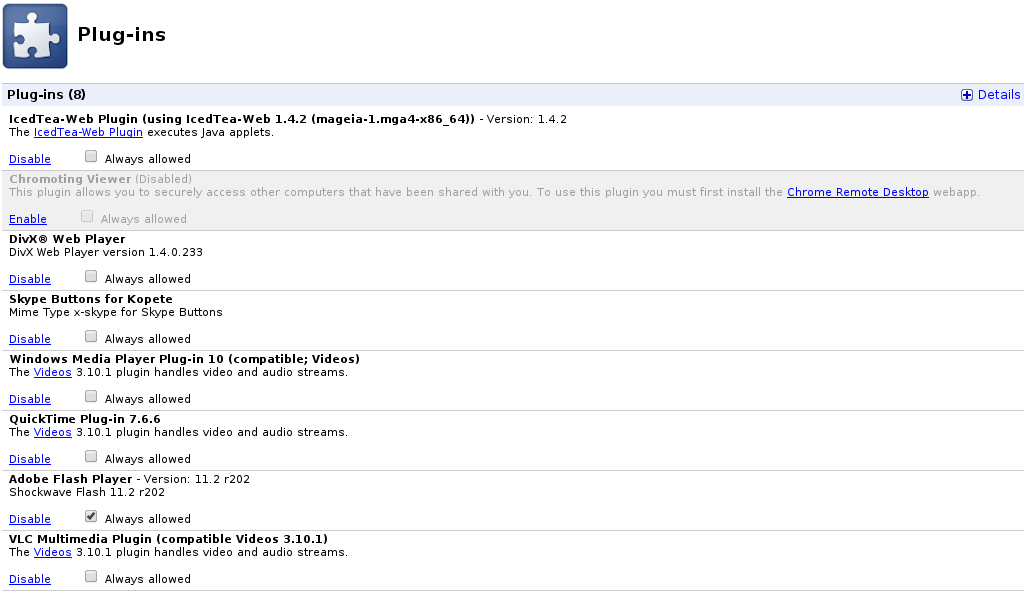Disable Skype Buttons for Kopete

(x=29, y=339)
